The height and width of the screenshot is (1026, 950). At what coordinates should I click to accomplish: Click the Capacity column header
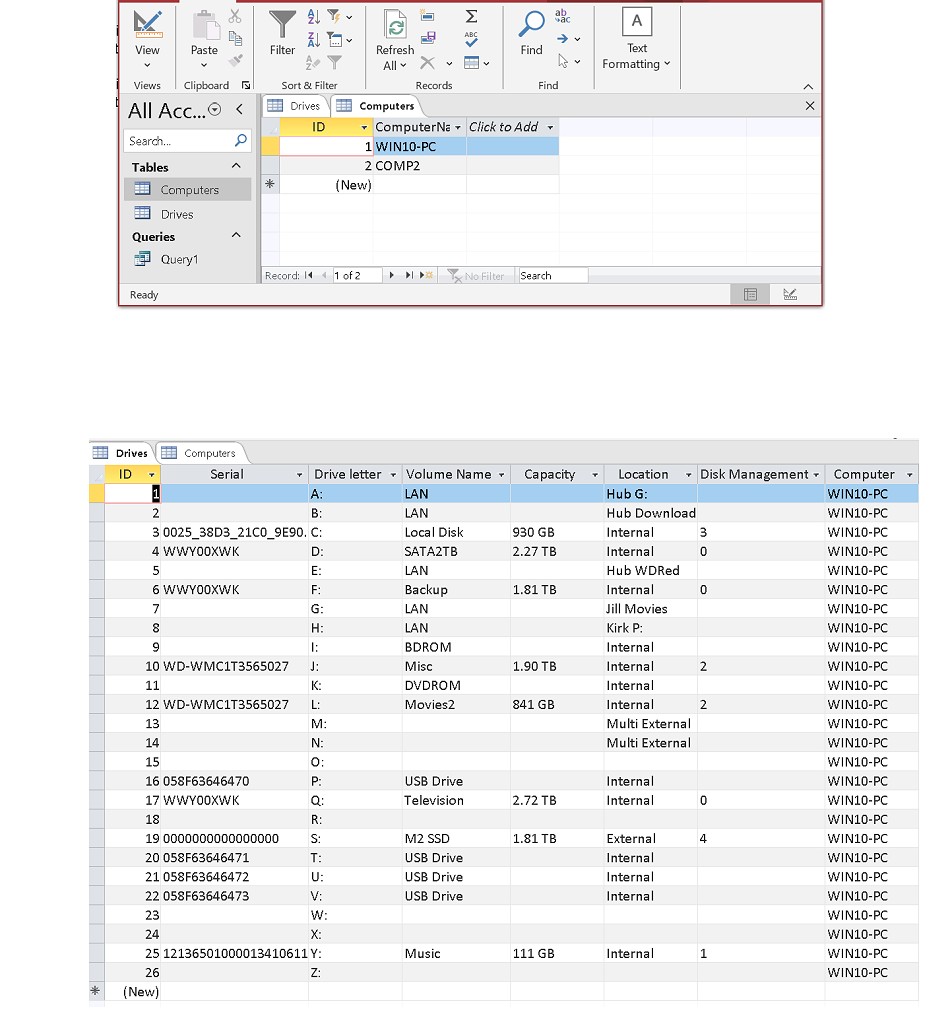[x=549, y=474]
